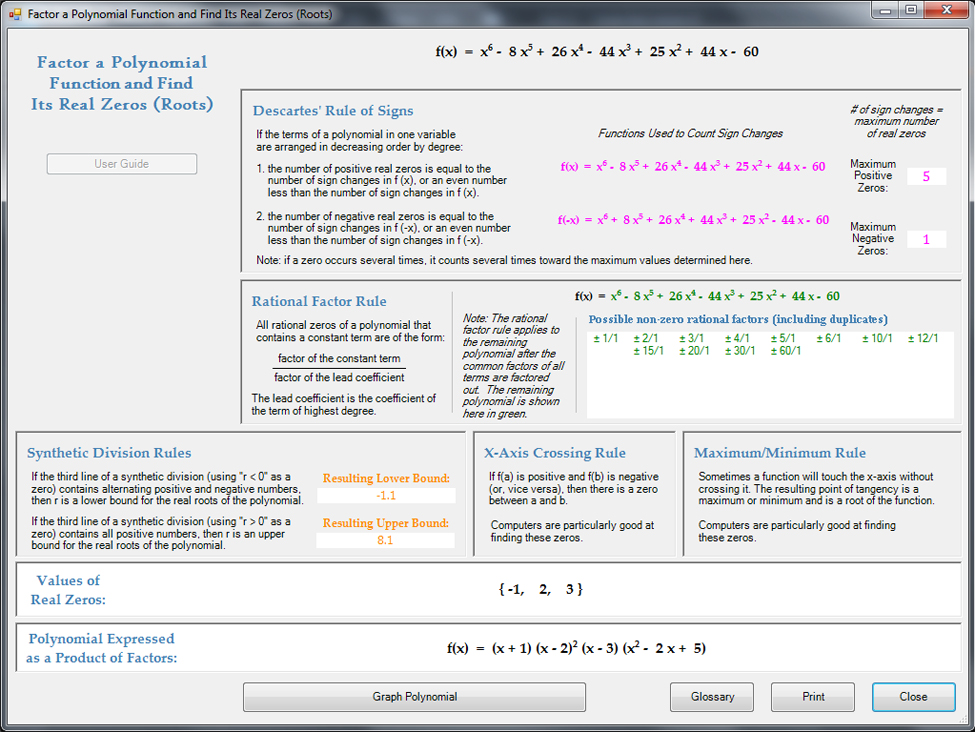975x732 pixels.
Task: Select the Maximum Negative Zeros value box
Action: tap(926, 240)
